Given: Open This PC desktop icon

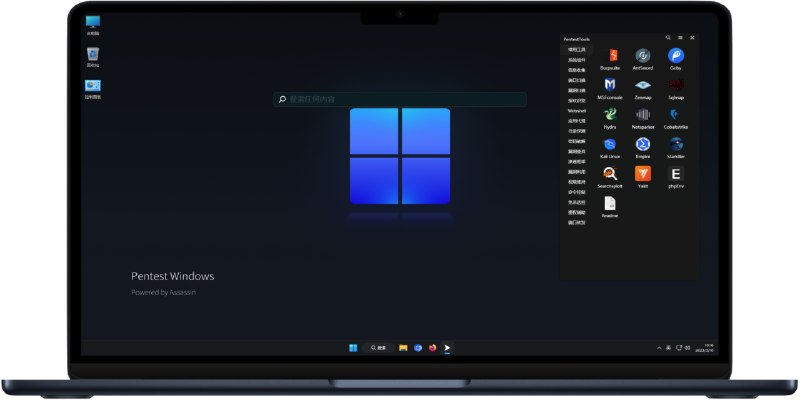Looking at the screenshot, I should click(x=93, y=24).
